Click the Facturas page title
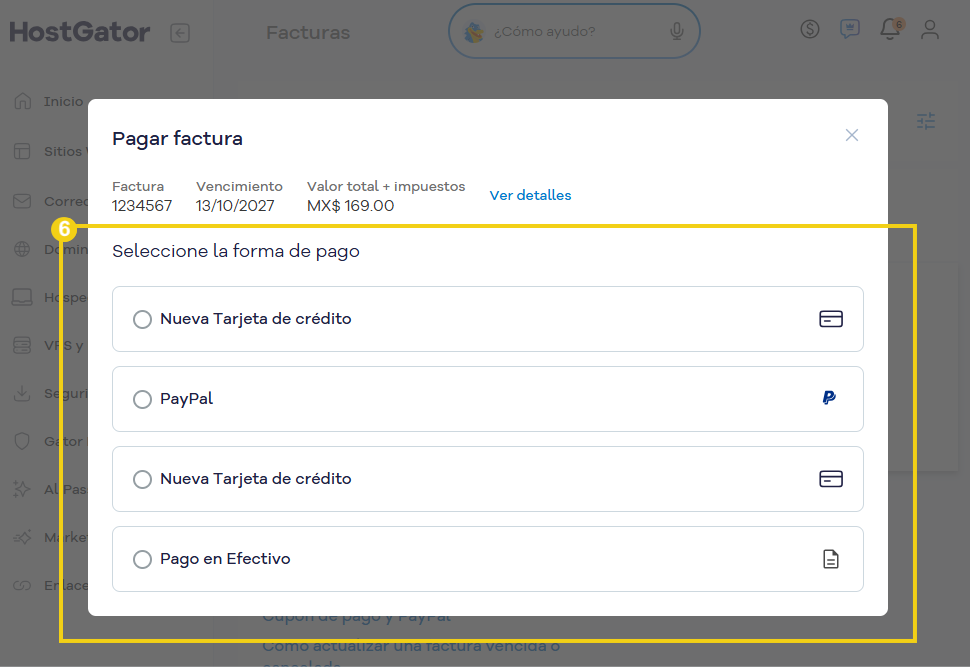Viewport: 970px width, 667px height. pyautogui.click(x=308, y=32)
